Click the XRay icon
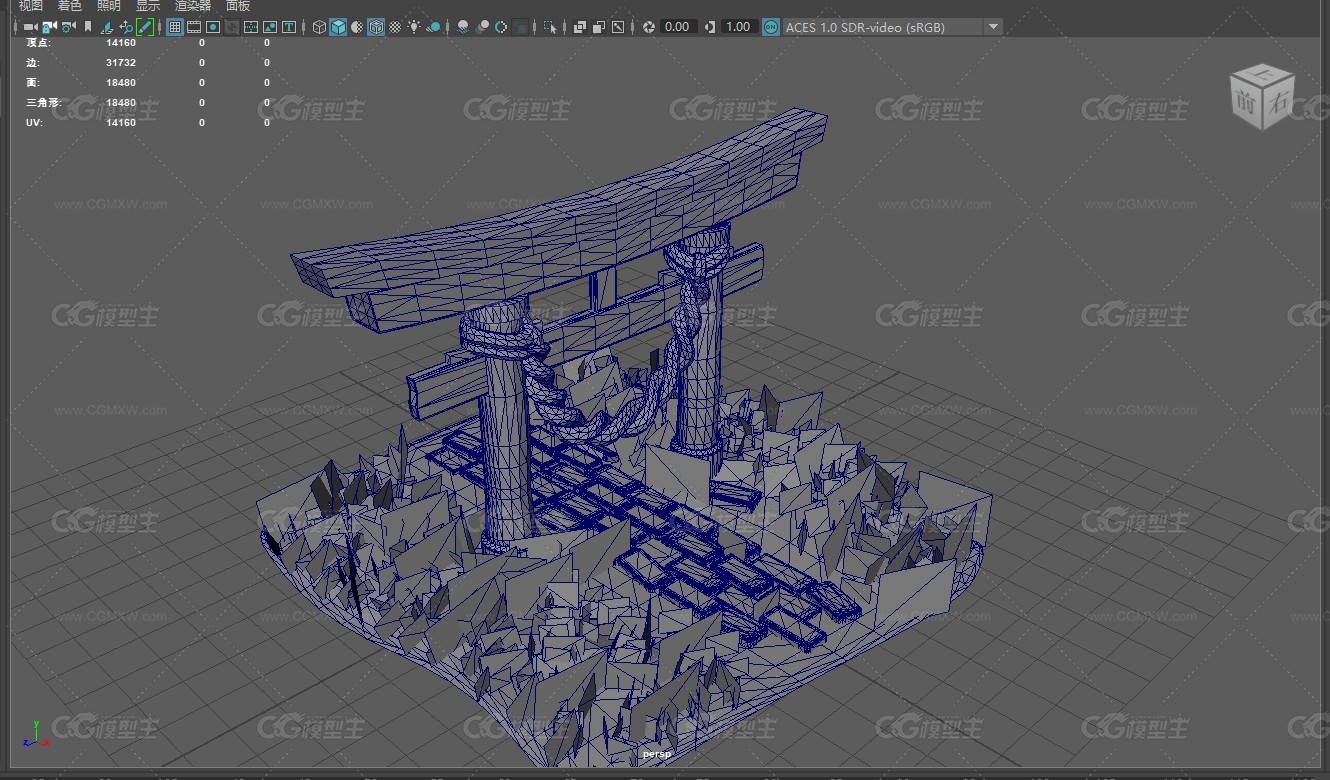Image resolution: width=1330 pixels, height=780 pixels. (579, 27)
